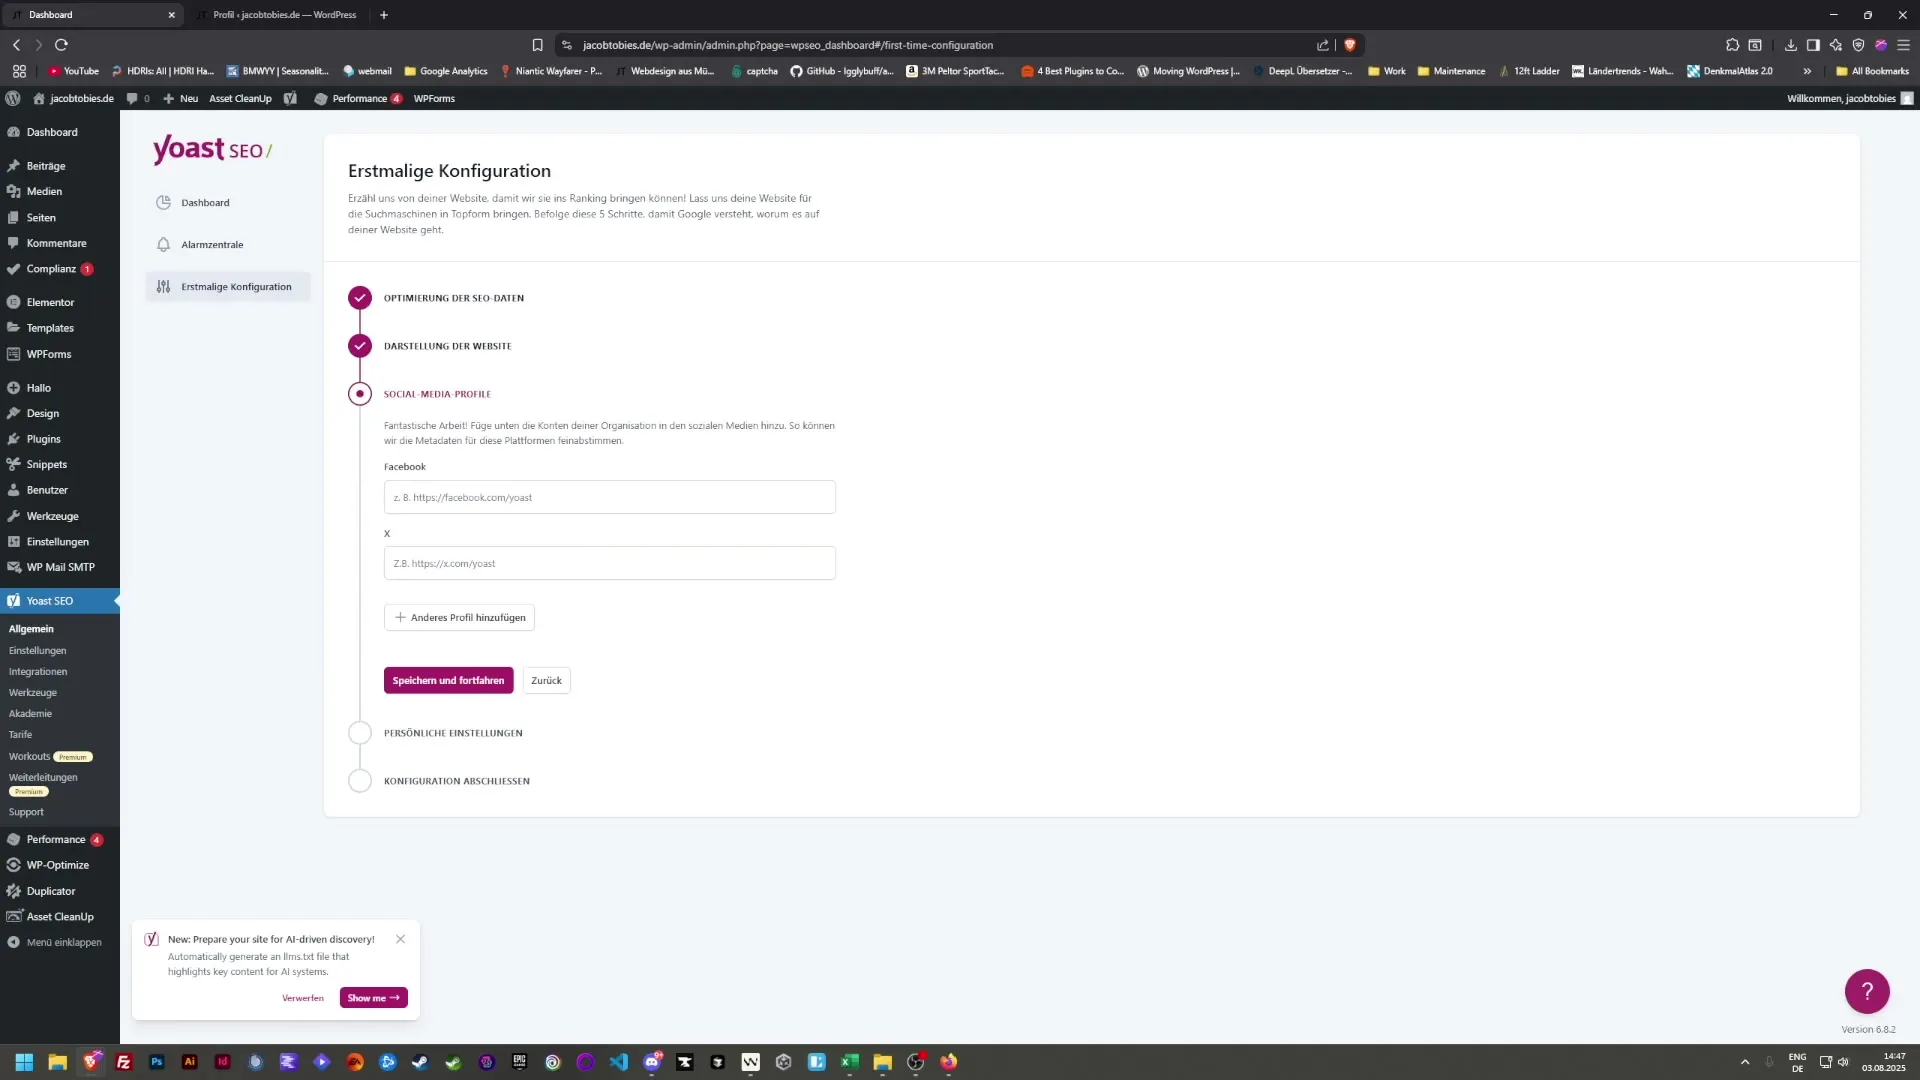Open Brave Shields lion icon
The width and height of the screenshot is (1920, 1080).
click(x=1350, y=45)
